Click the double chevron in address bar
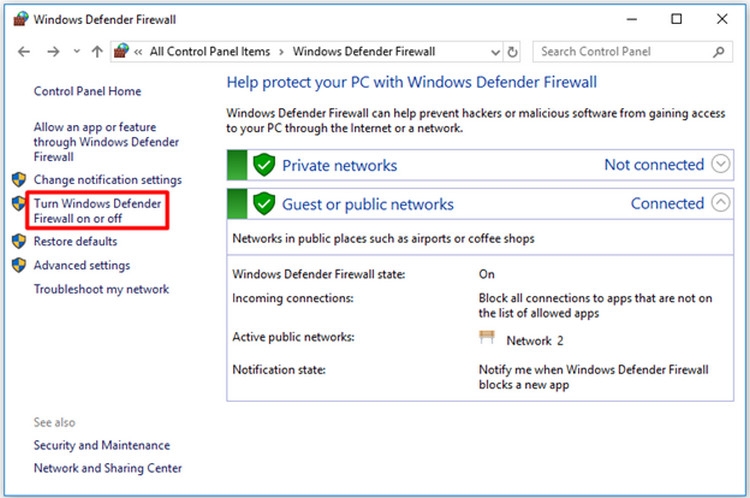The width and height of the screenshot is (750, 498). click(x=138, y=52)
